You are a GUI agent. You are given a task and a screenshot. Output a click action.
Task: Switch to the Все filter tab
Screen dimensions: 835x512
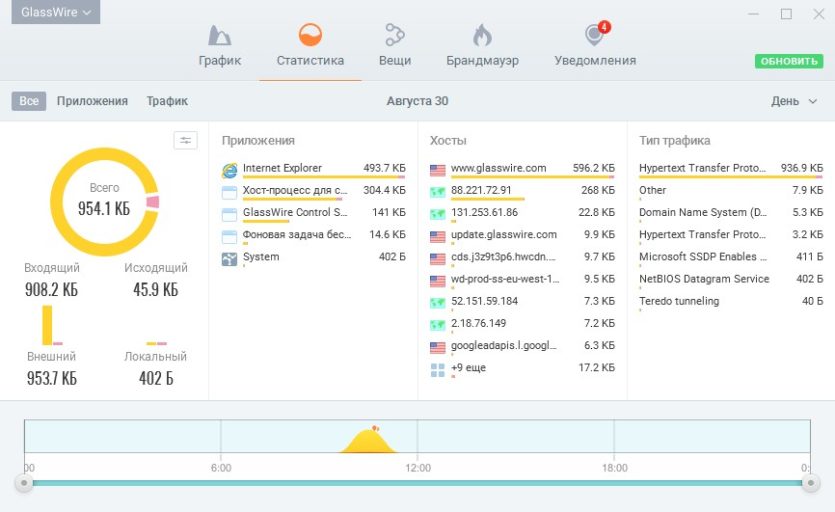click(29, 101)
